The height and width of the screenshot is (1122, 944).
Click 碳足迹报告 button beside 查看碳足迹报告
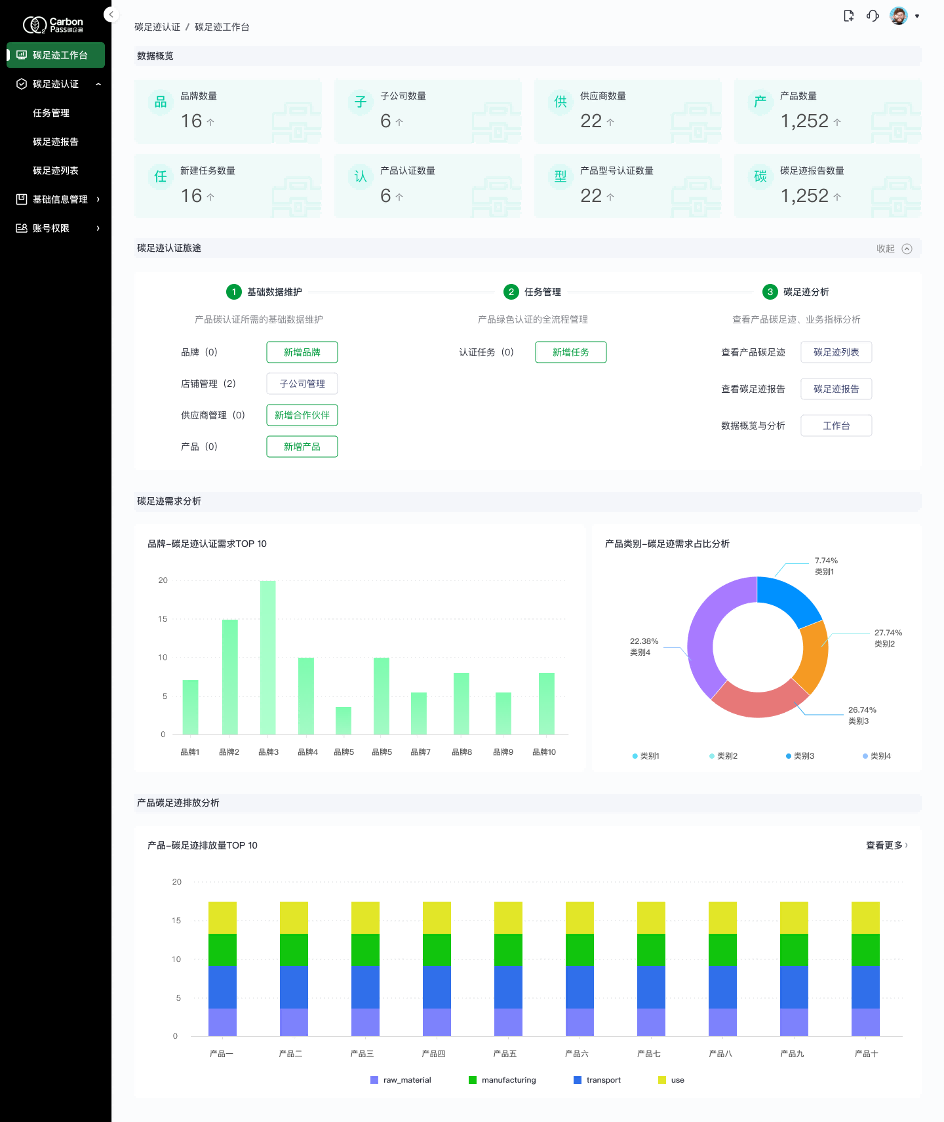(836, 389)
